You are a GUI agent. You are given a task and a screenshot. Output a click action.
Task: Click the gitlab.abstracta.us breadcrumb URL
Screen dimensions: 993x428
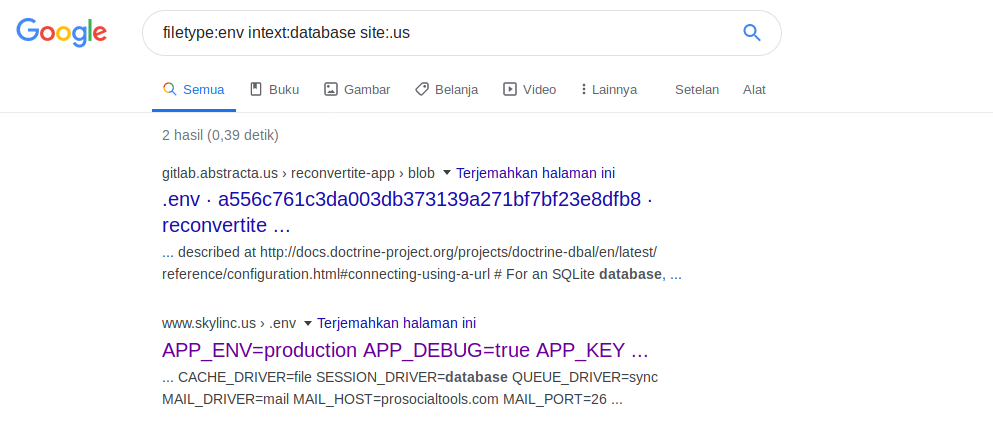click(x=298, y=173)
